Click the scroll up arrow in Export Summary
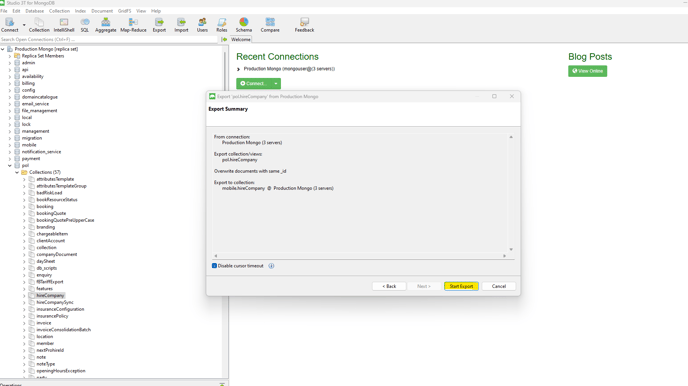Screen dimensions: 688x386 click(511, 137)
